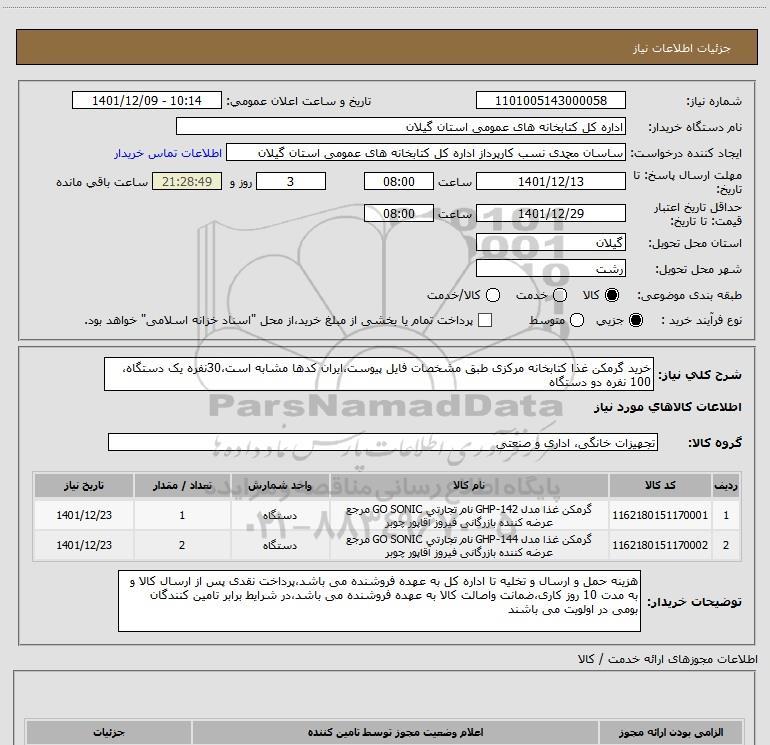This screenshot has height=745, width=770.
Task: Click quantity cell showing 2
Action: (182, 545)
